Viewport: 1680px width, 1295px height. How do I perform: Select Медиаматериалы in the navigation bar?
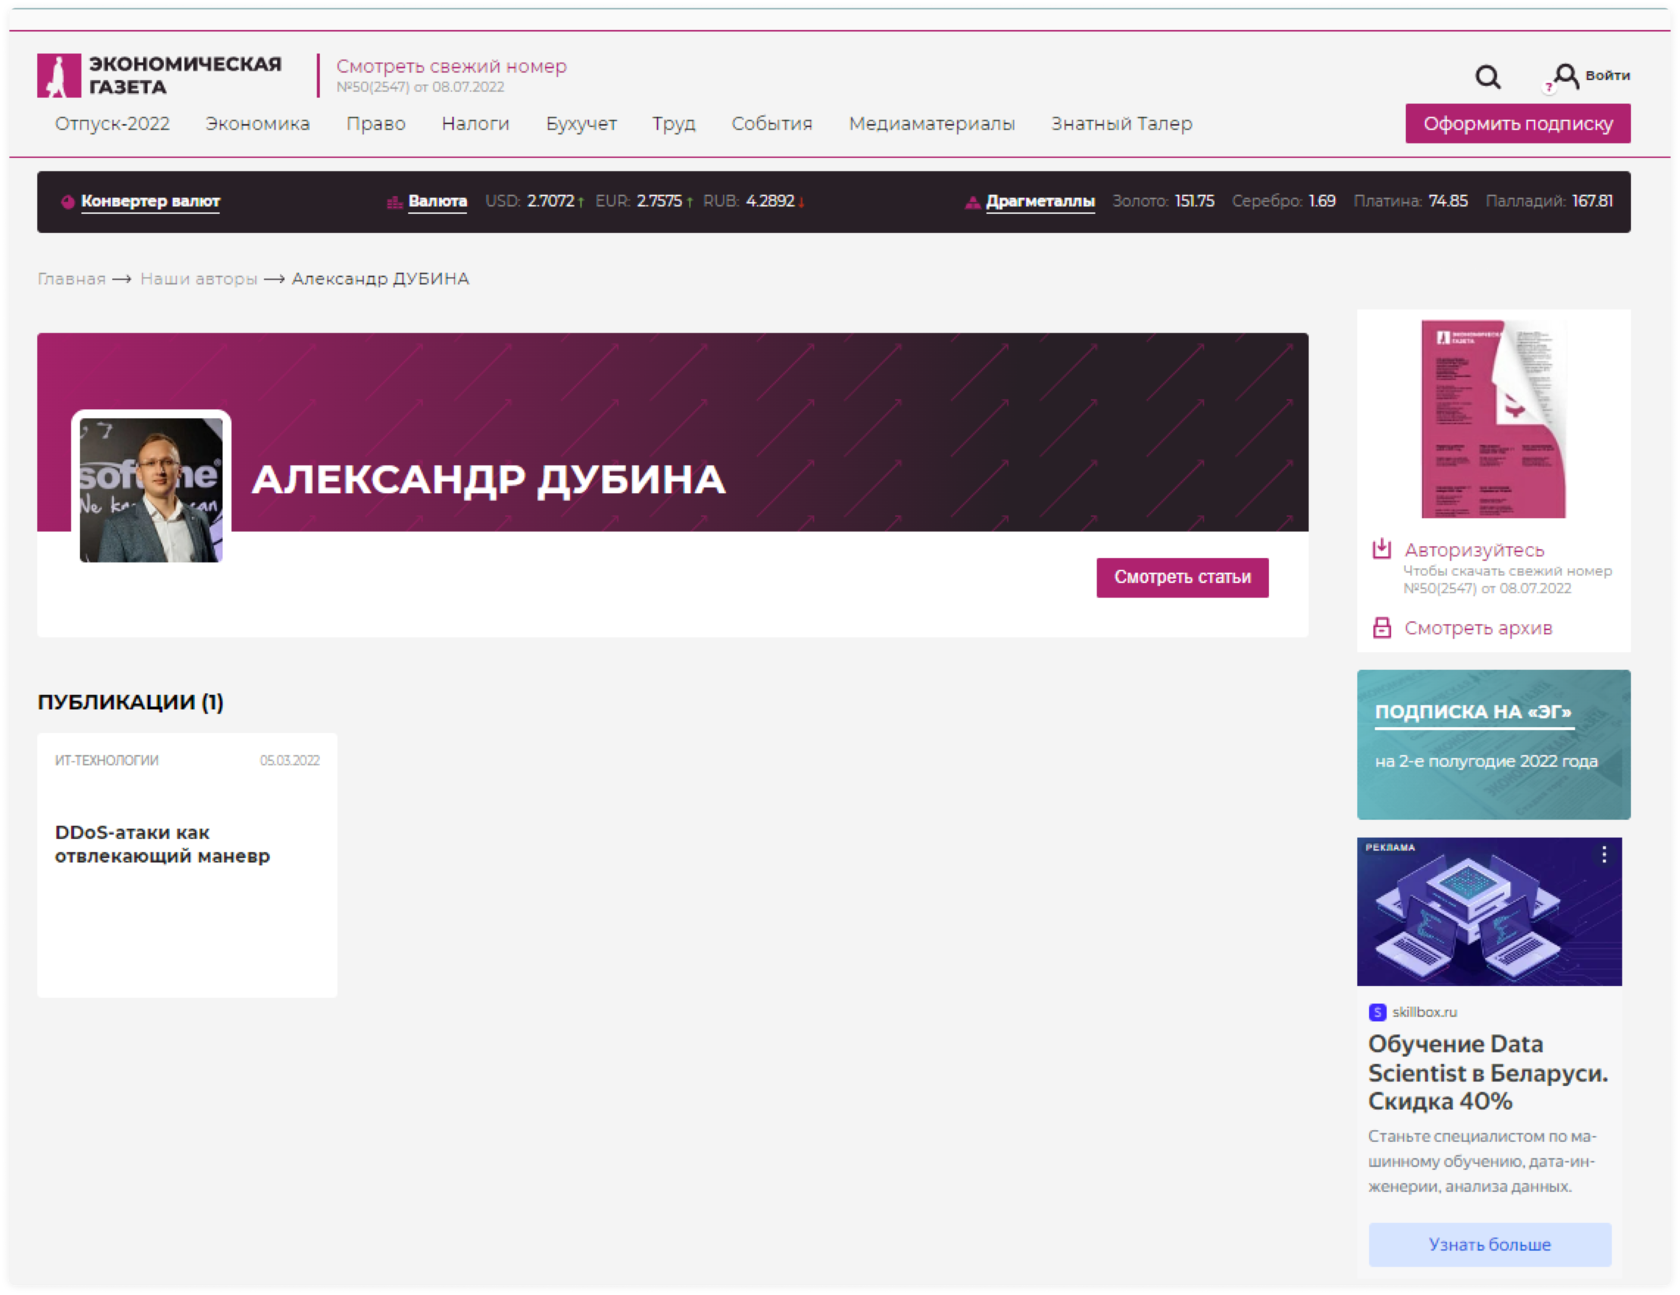(931, 124)
